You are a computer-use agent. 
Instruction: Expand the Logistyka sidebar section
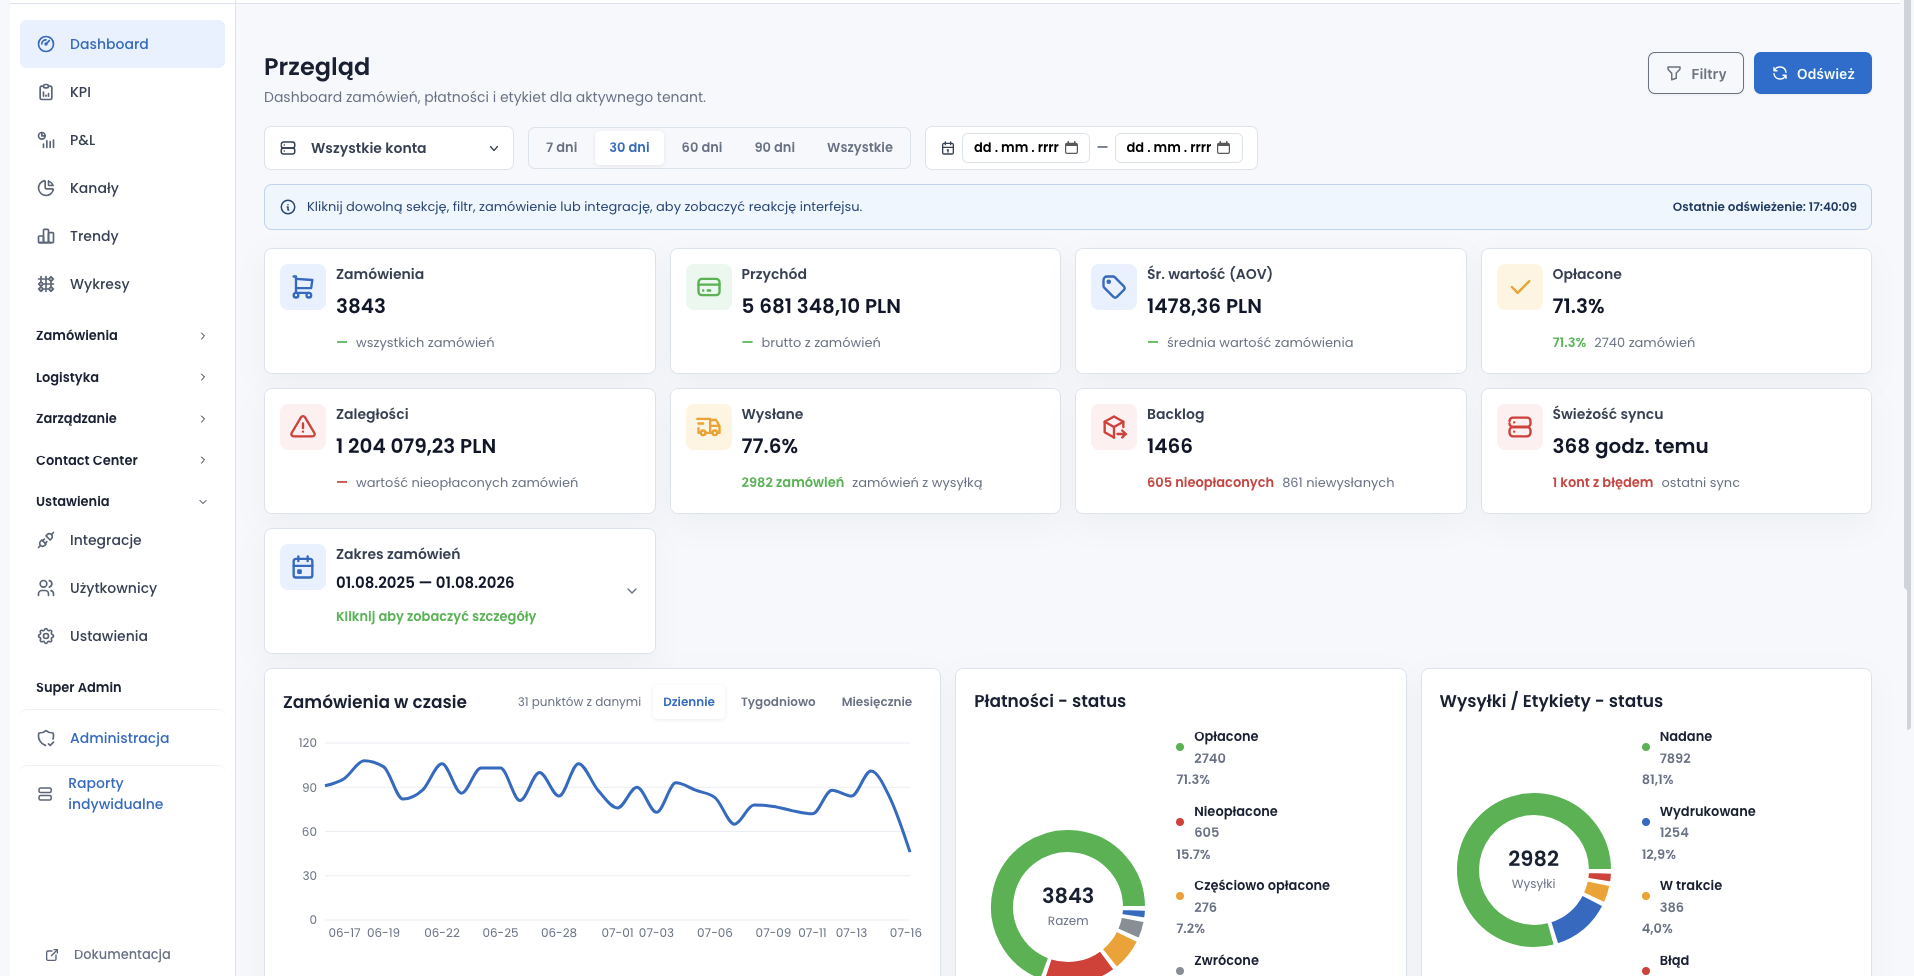121,377
